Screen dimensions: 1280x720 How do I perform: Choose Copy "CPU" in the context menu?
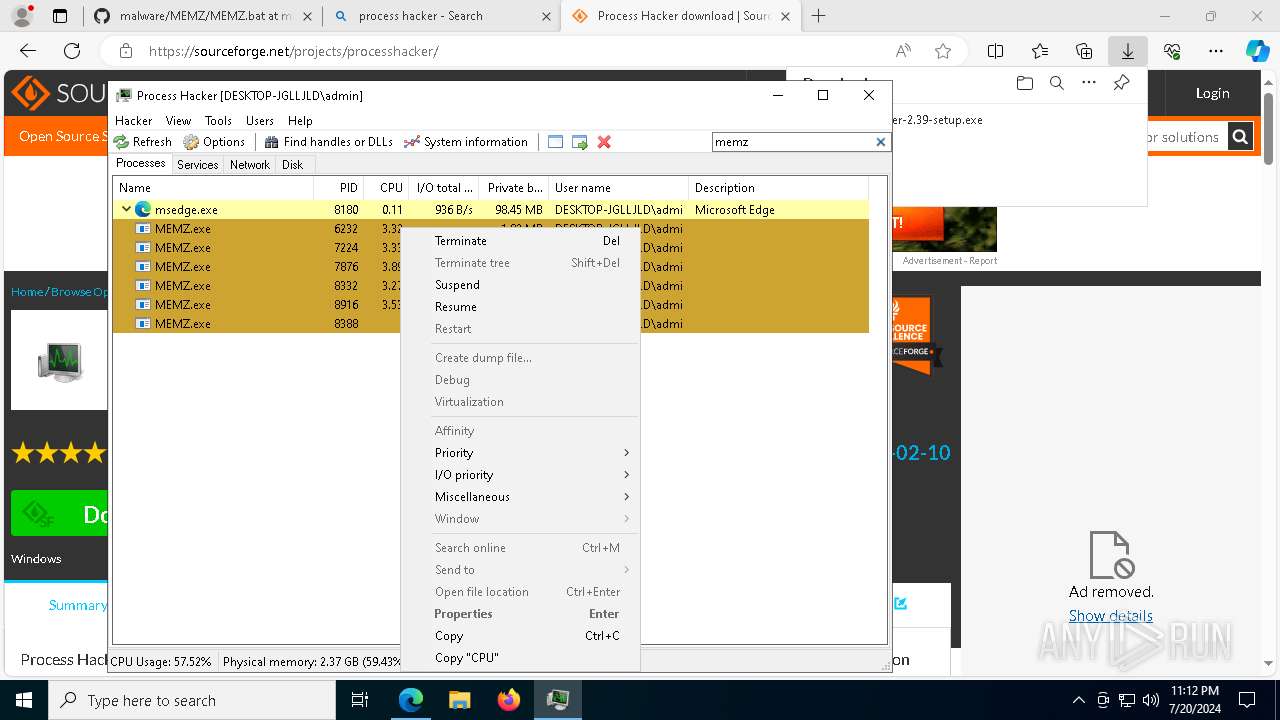tap(519, 658)
